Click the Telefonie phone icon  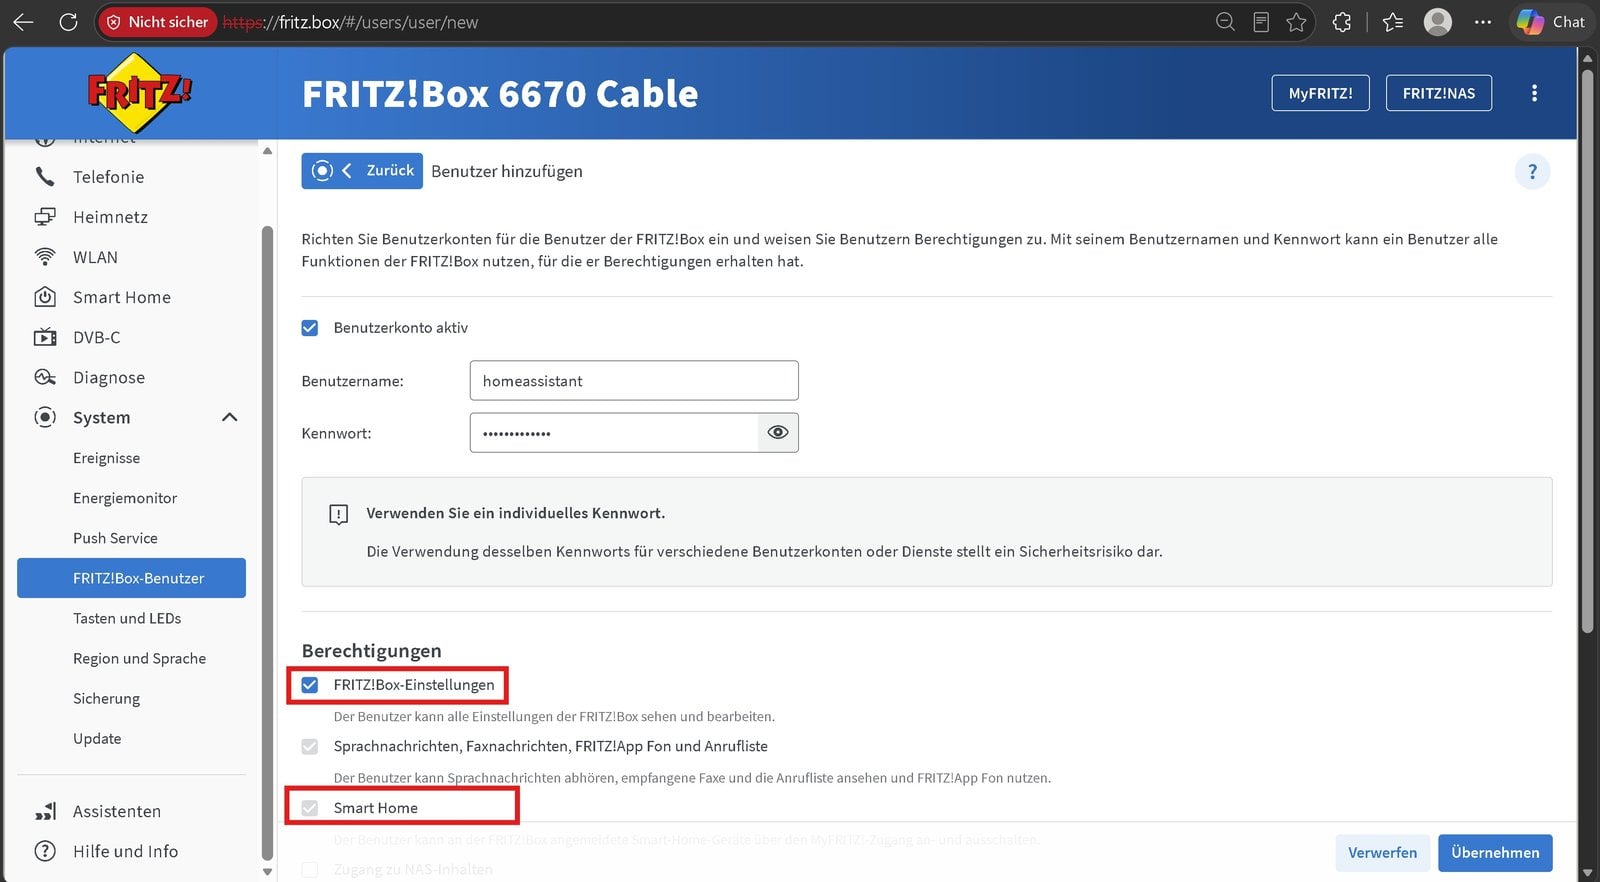click(x=45, y=177)
